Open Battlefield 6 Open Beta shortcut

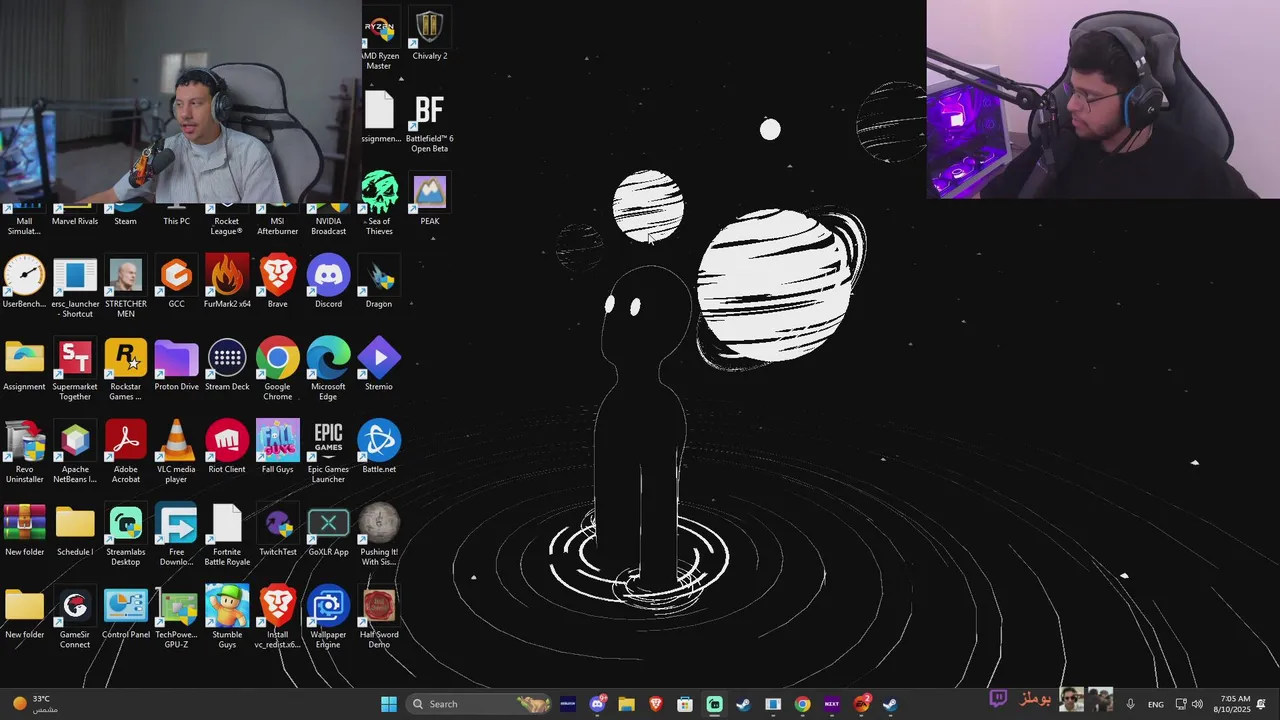pos(429,123)
